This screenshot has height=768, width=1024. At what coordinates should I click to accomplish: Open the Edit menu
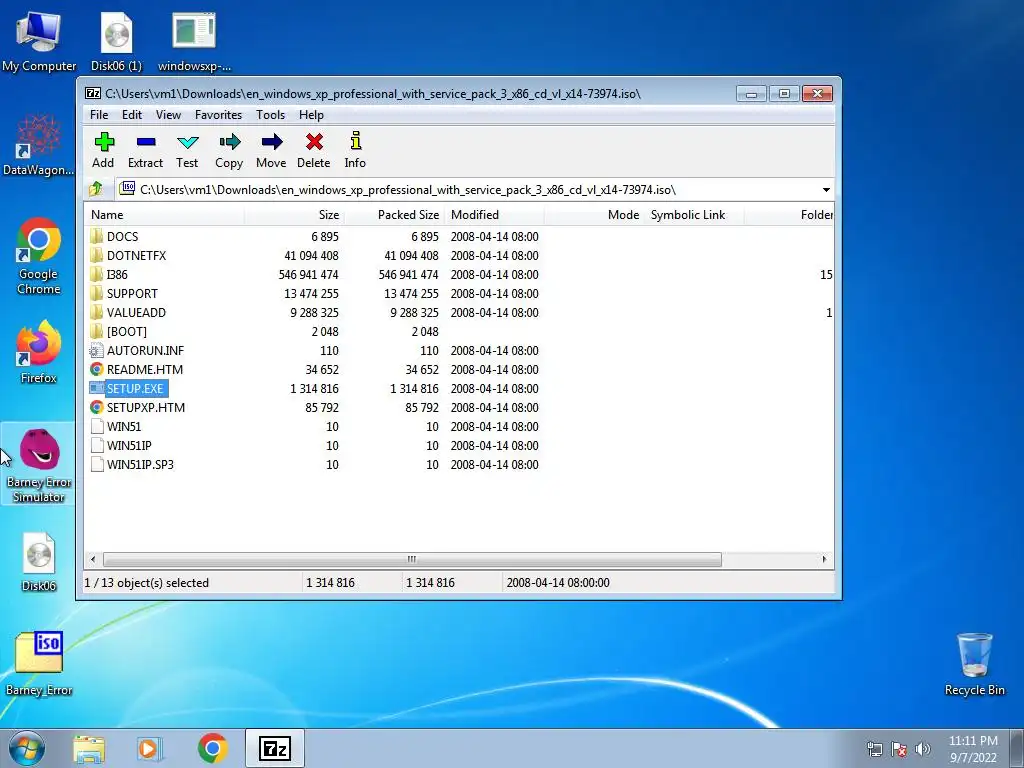[132, 115]
